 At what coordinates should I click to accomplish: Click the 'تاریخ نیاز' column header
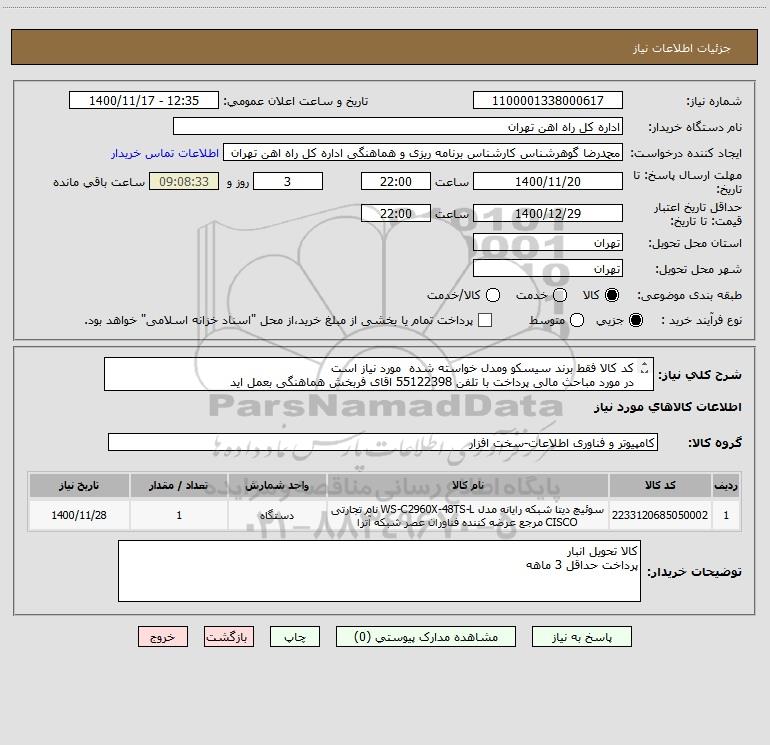coord(79,485)
